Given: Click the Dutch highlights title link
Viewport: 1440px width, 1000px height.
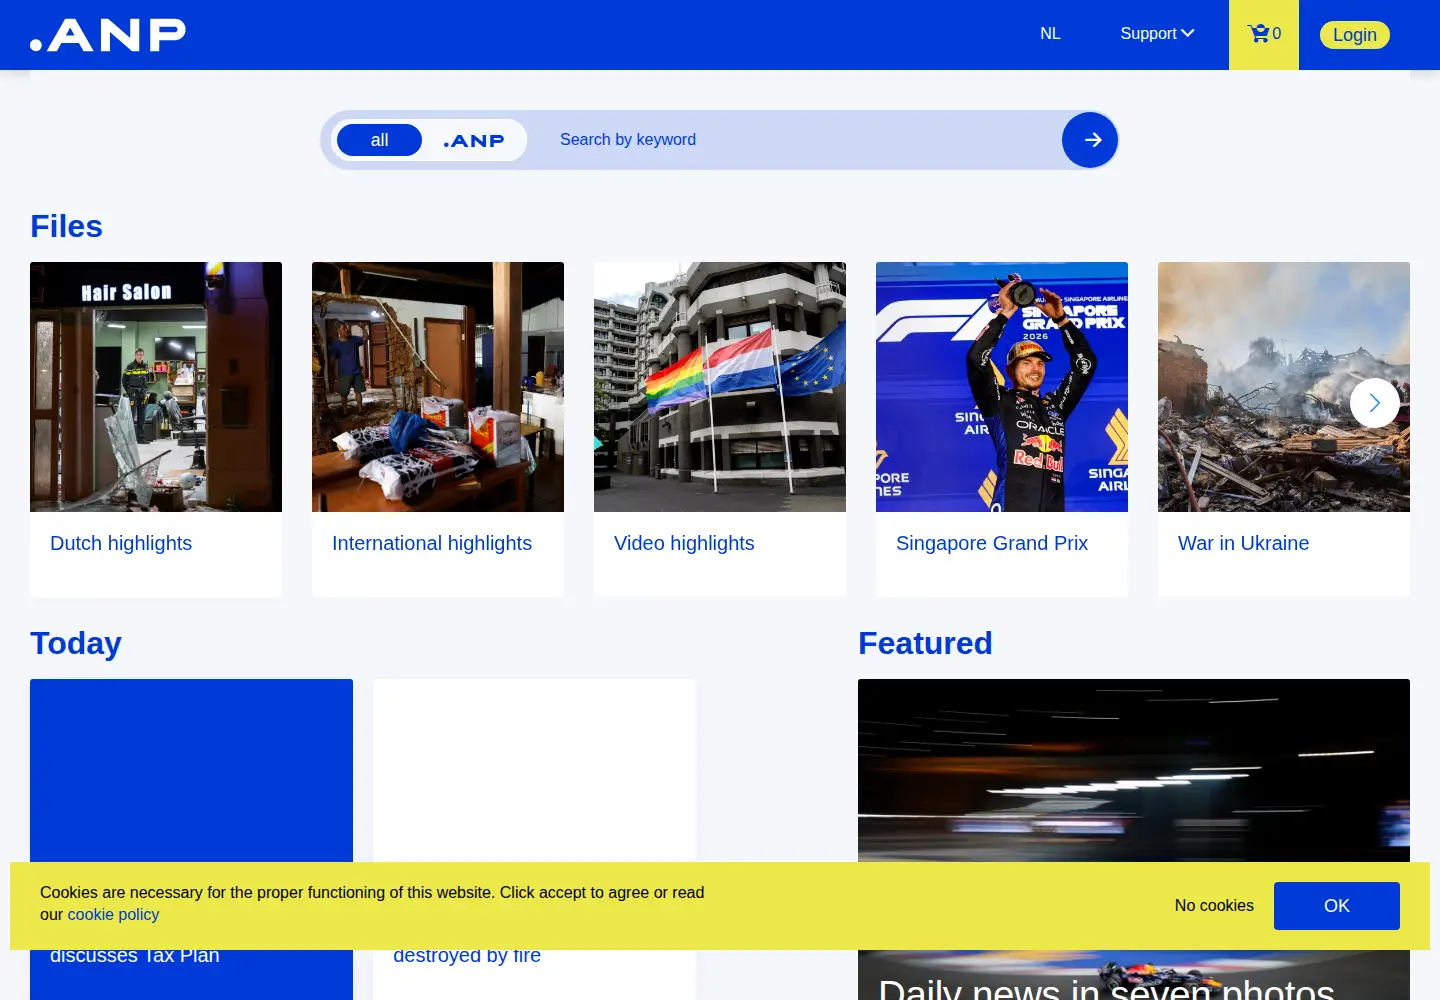Looking at the screenshot, I should click(121, 543).
